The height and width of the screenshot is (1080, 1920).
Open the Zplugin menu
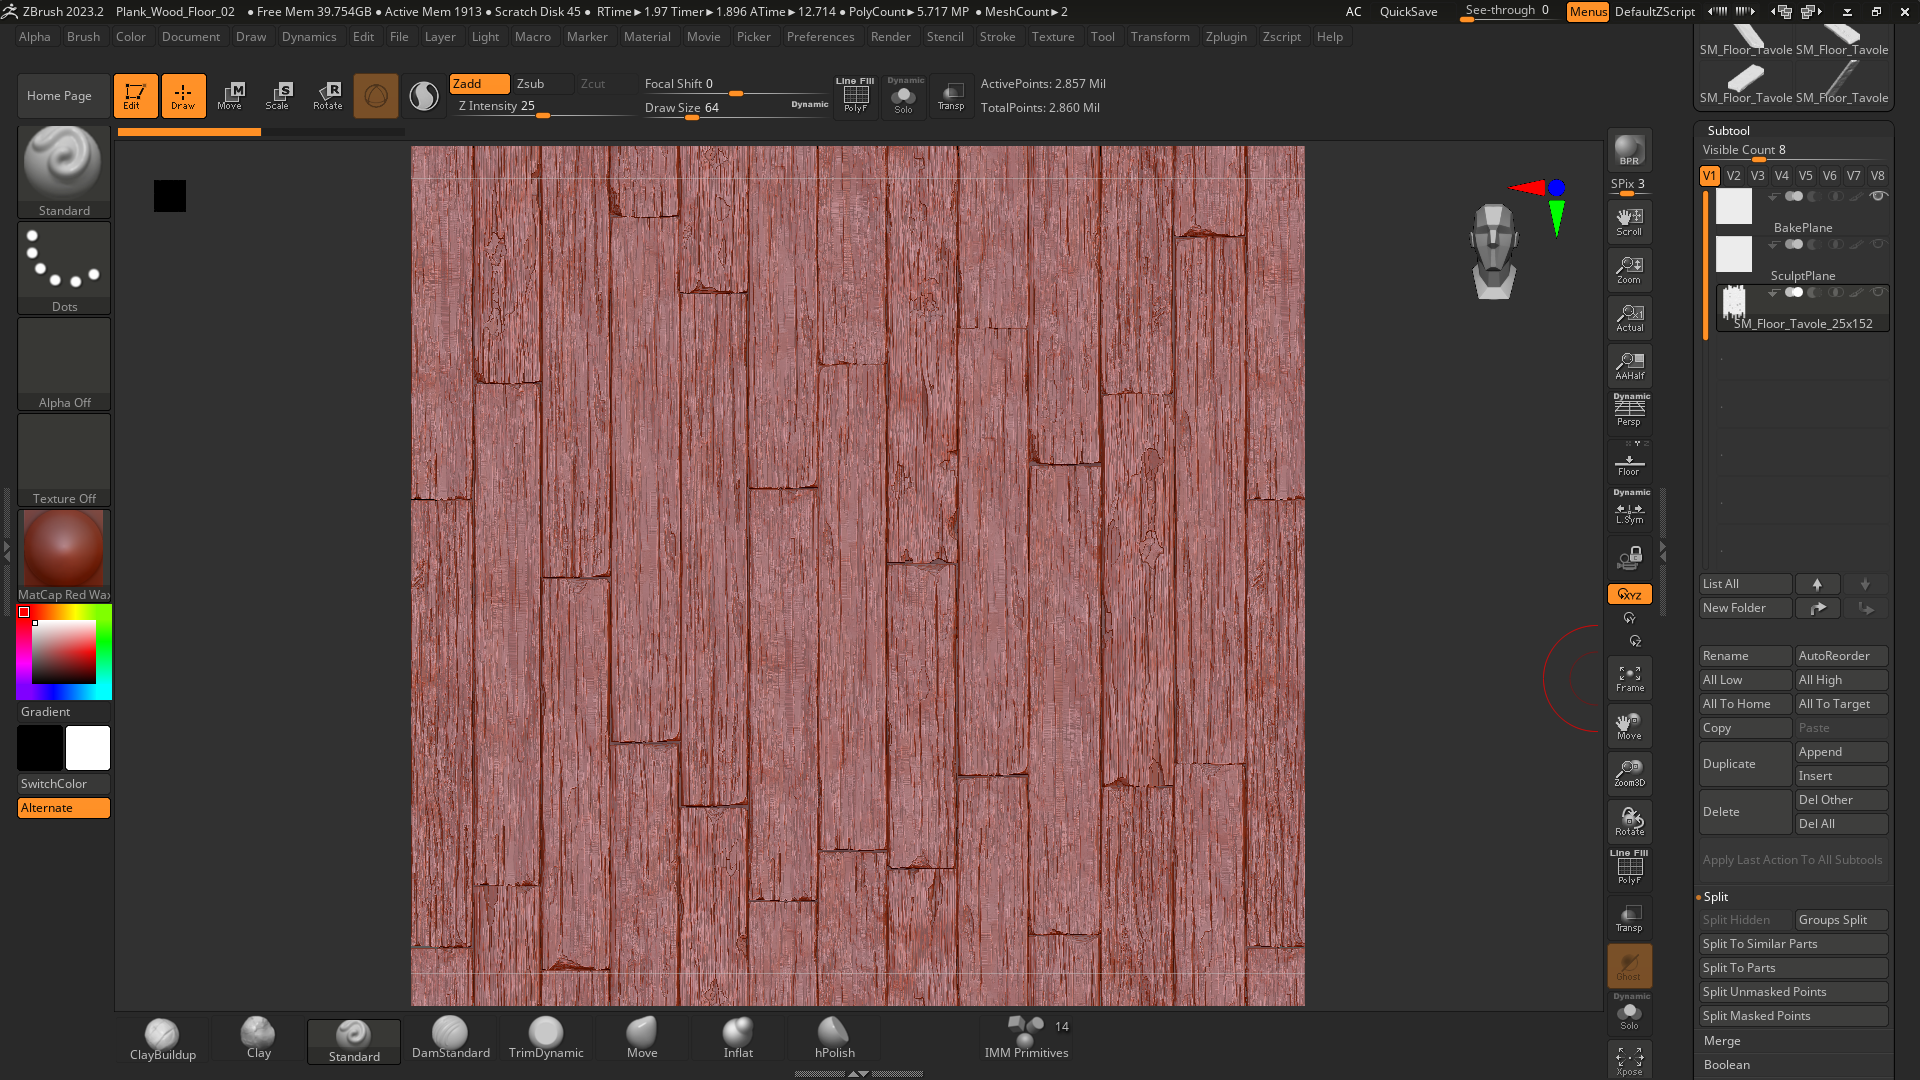[1226, 37]
